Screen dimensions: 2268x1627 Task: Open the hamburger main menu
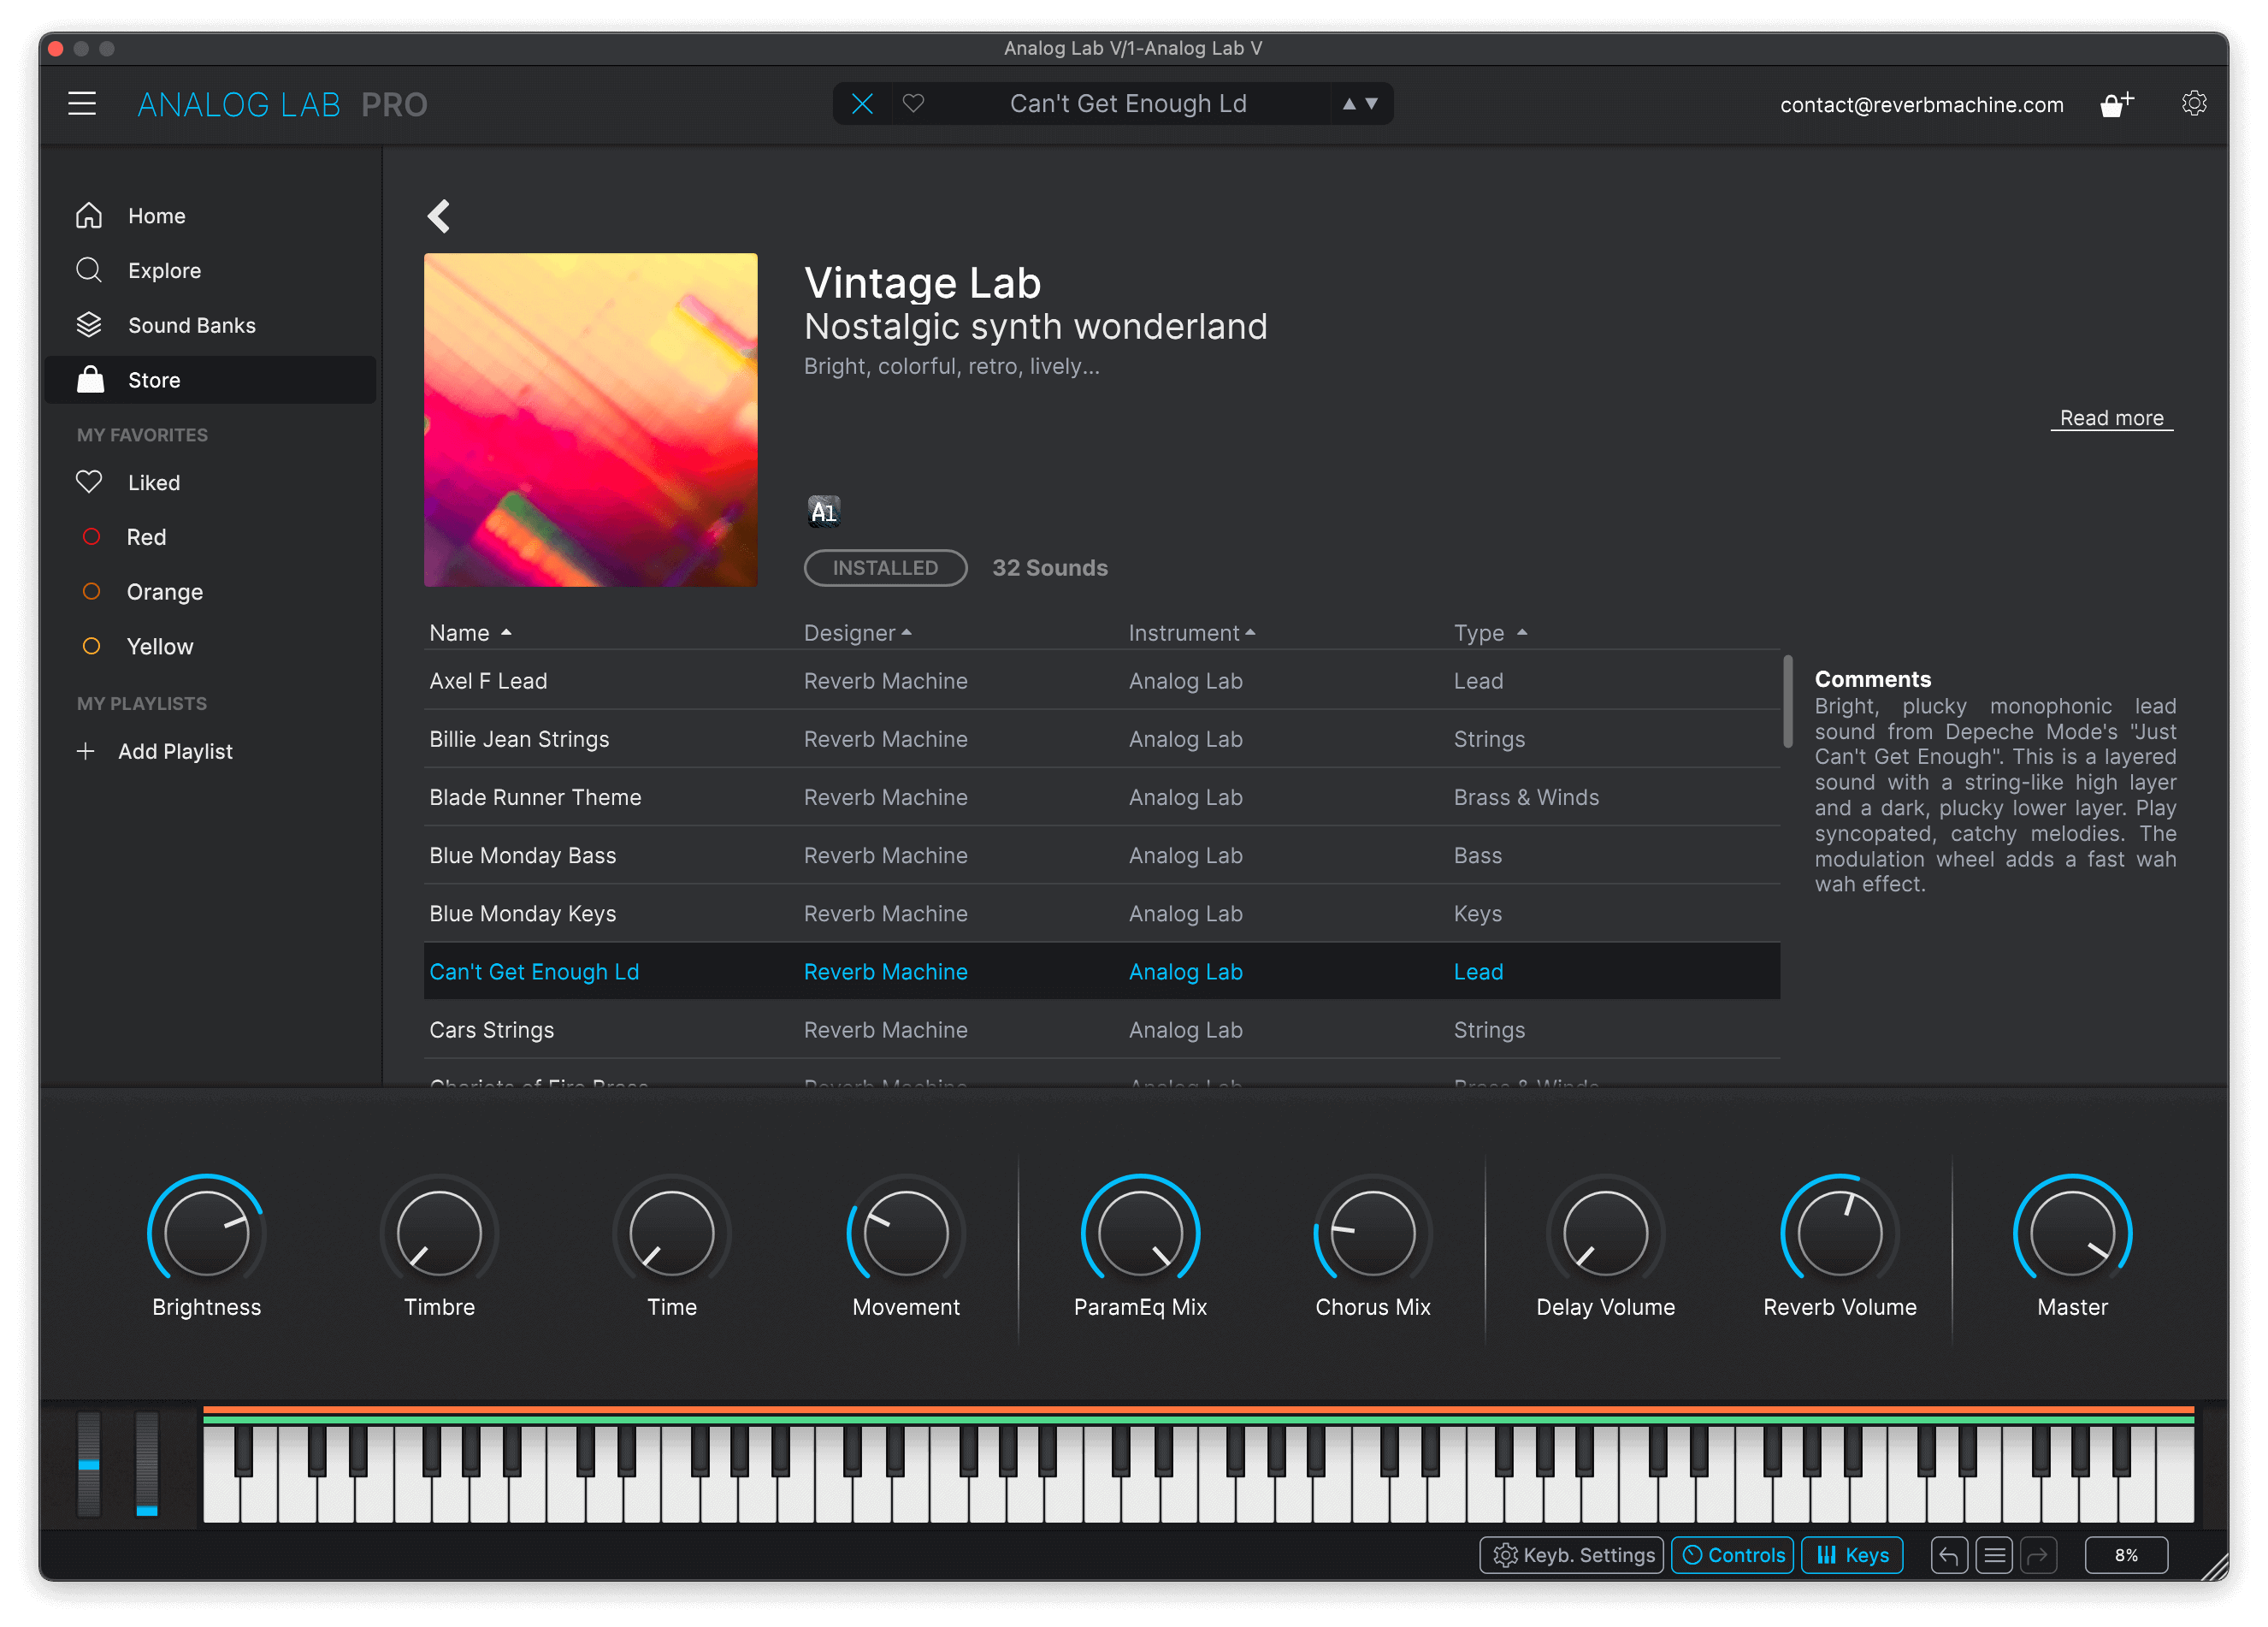coord(82,103)
